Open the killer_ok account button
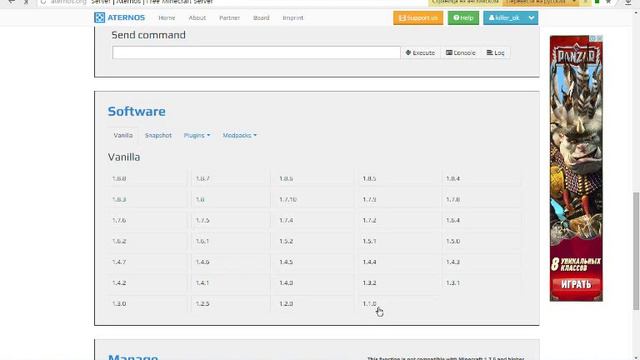This screenshot has height=360, width=640. pos(504,18)
